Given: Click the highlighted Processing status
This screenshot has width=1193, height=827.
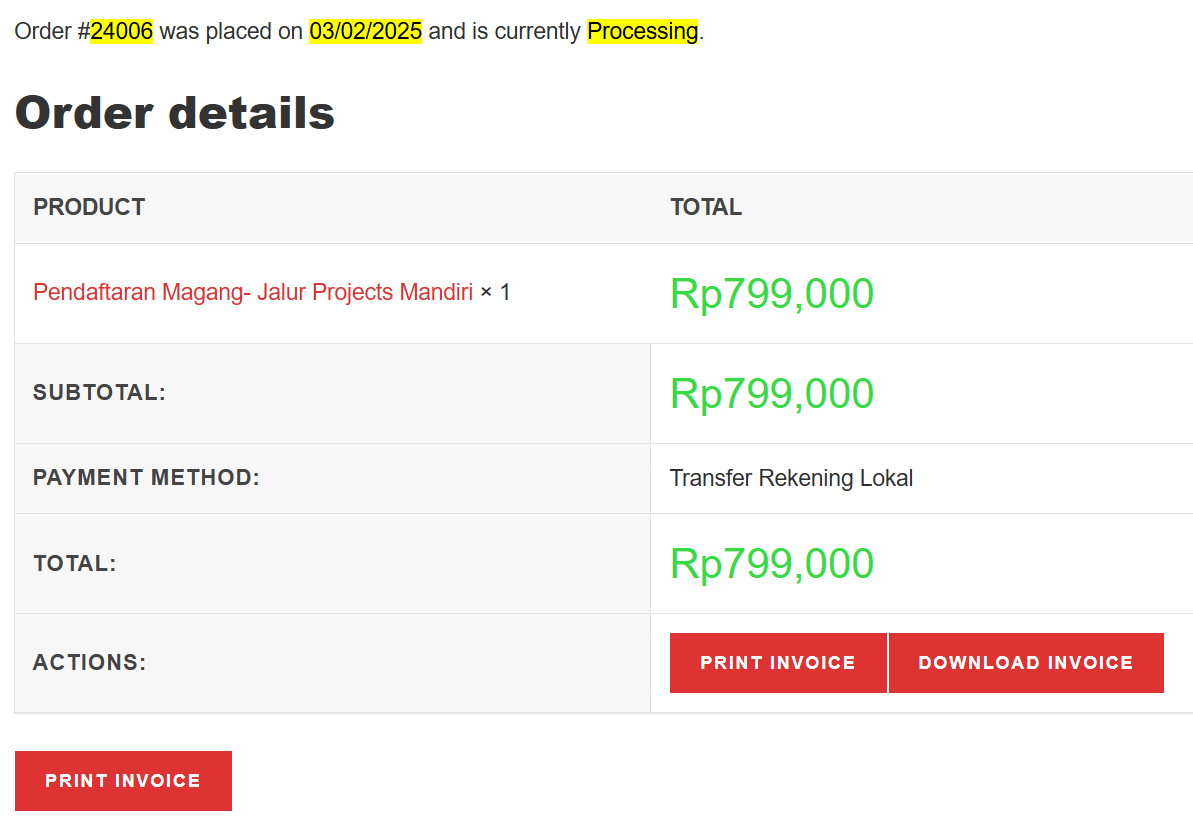Looking at the screenshot, I should (642, 31).
